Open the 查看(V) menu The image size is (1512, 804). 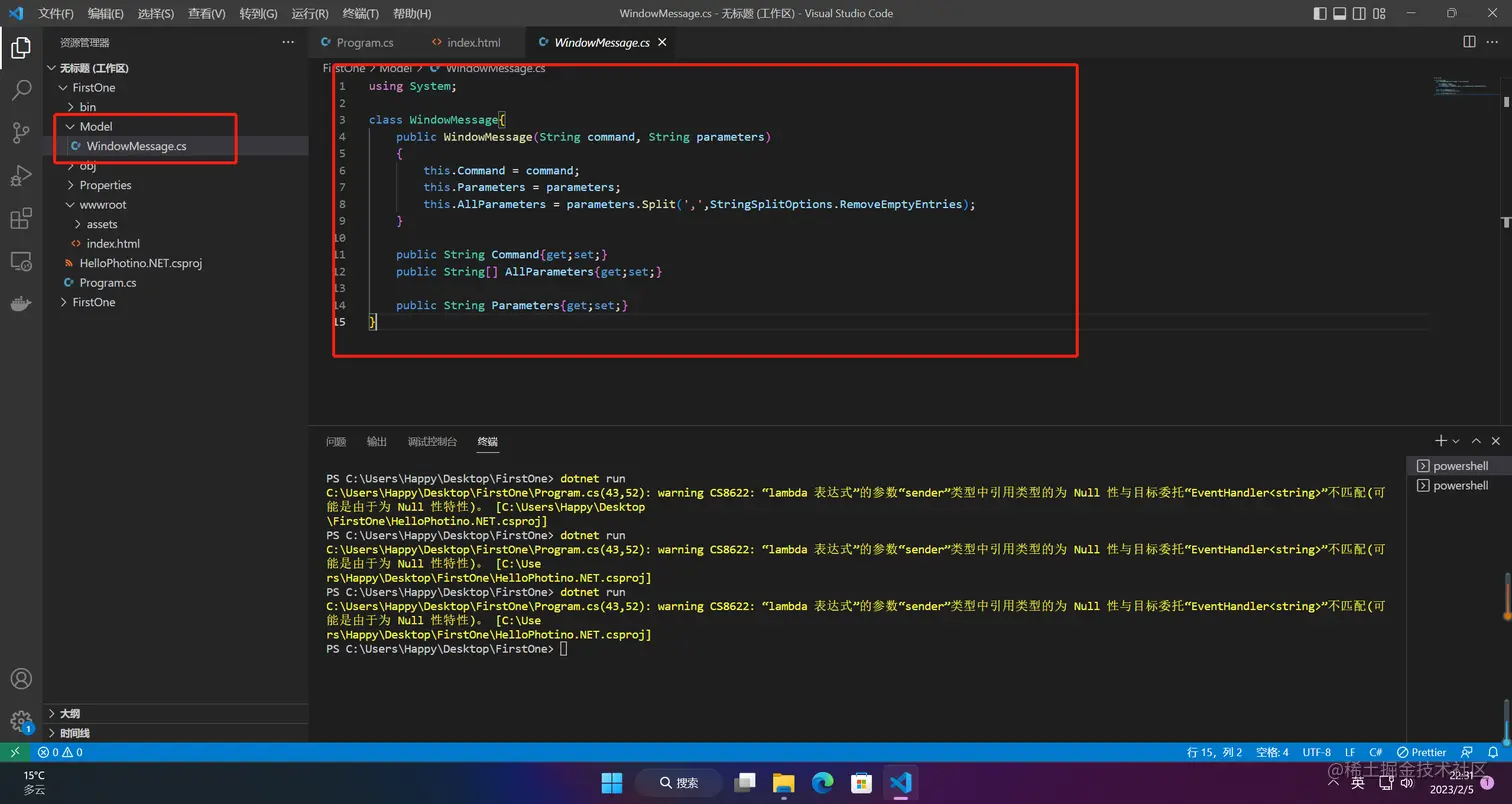pyautogui.click(x=206, y=13)
